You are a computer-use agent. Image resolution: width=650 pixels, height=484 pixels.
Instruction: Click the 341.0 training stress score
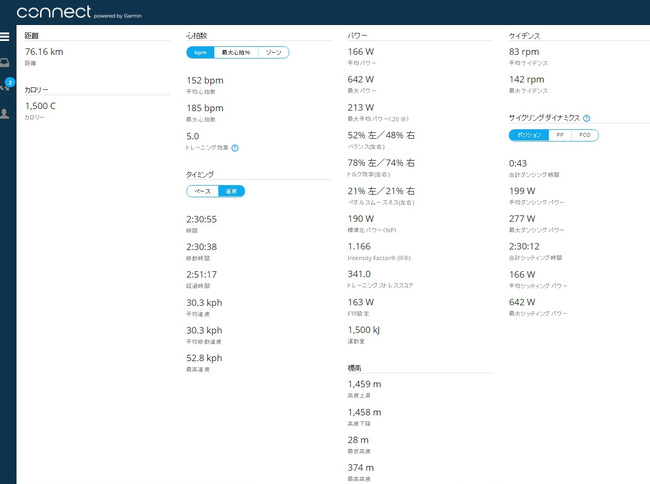pyautogui.click(x=359, y=274)
